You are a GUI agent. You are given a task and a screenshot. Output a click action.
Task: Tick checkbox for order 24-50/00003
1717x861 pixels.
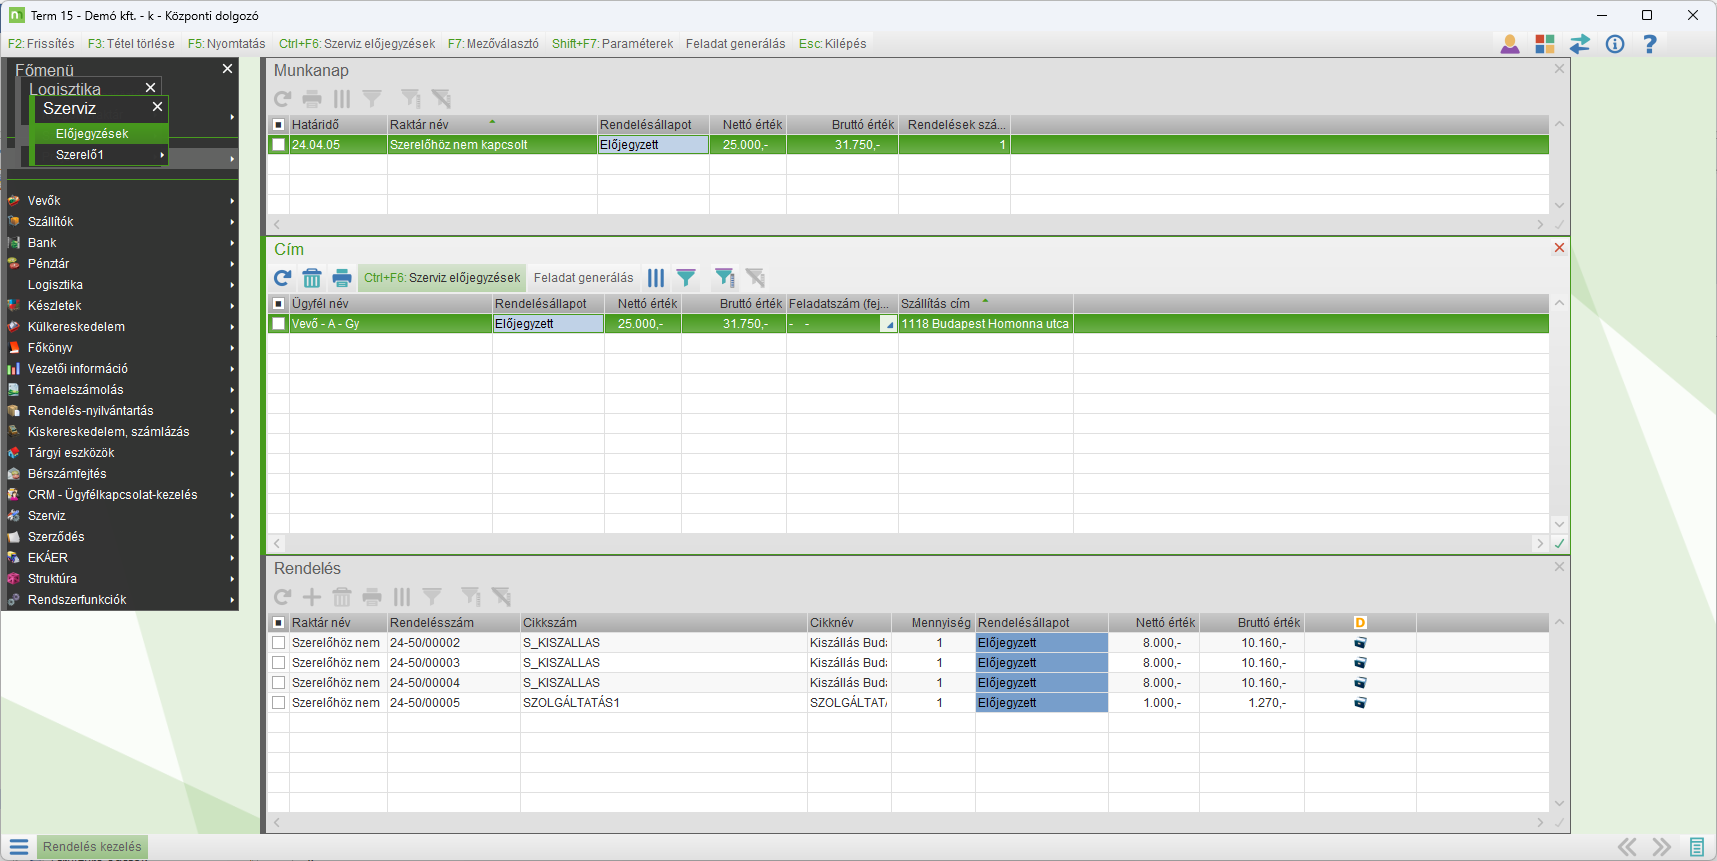coord(279,663)
